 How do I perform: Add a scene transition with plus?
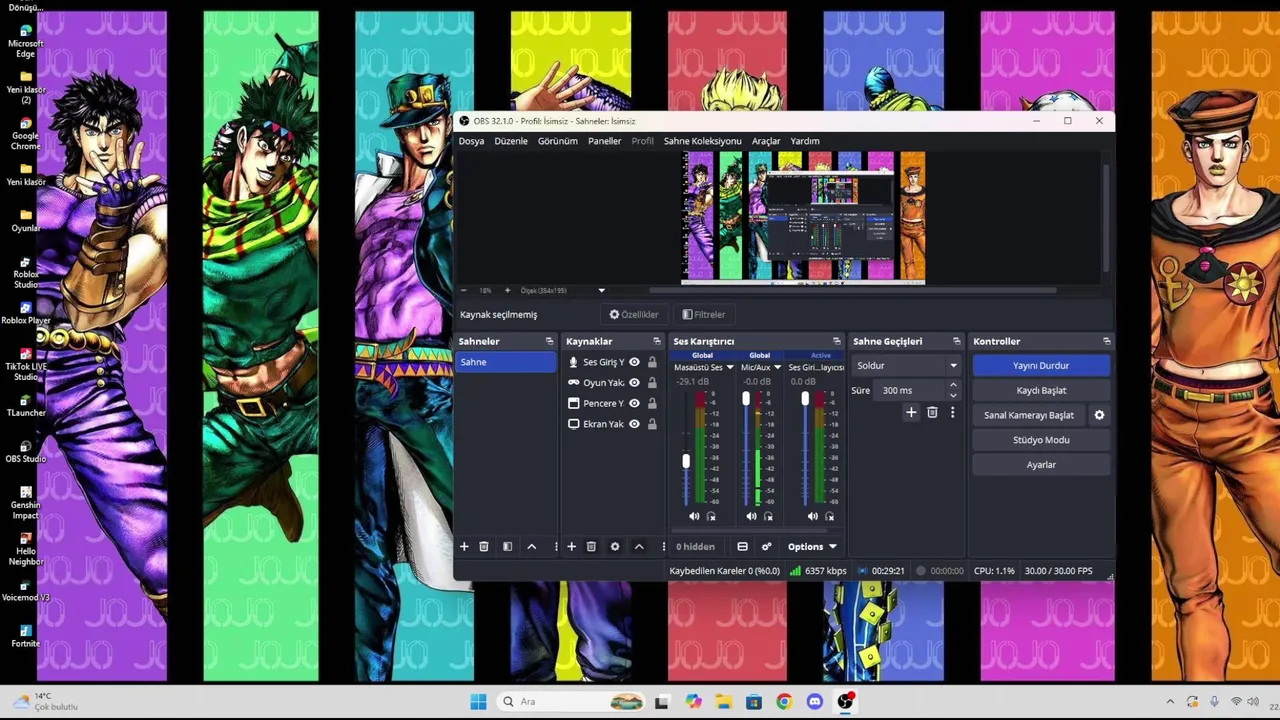911,412
